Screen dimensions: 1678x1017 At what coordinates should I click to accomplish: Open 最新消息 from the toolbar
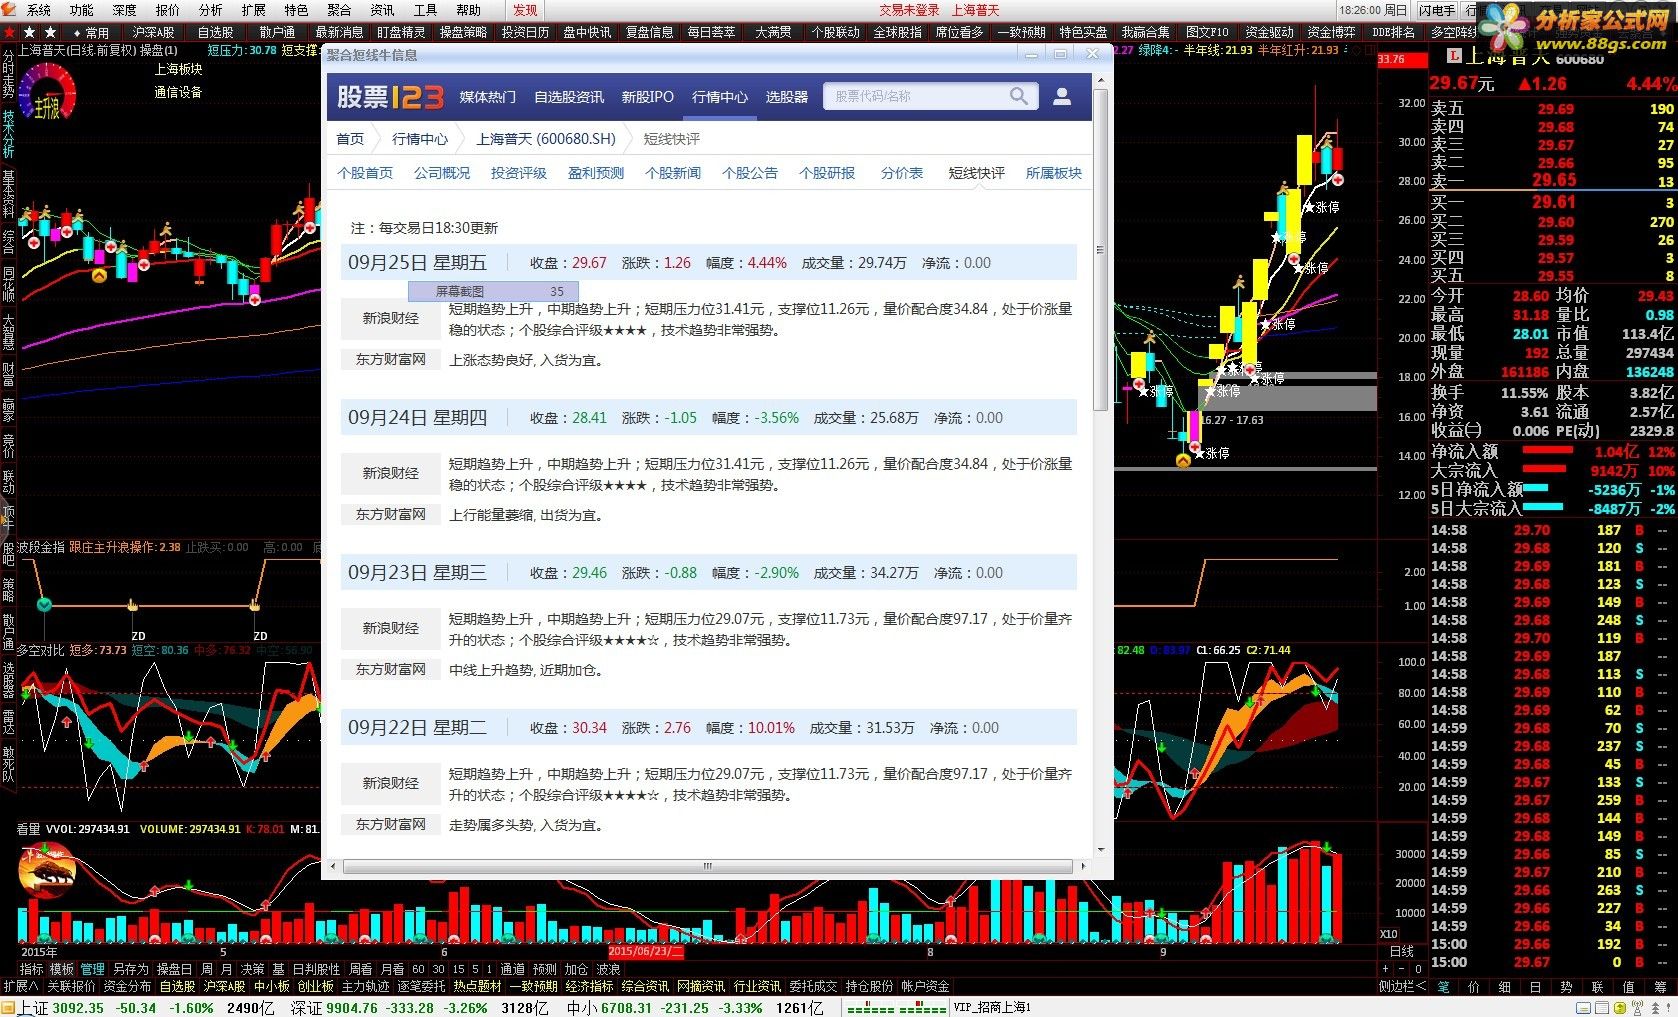tap(339, 32)
